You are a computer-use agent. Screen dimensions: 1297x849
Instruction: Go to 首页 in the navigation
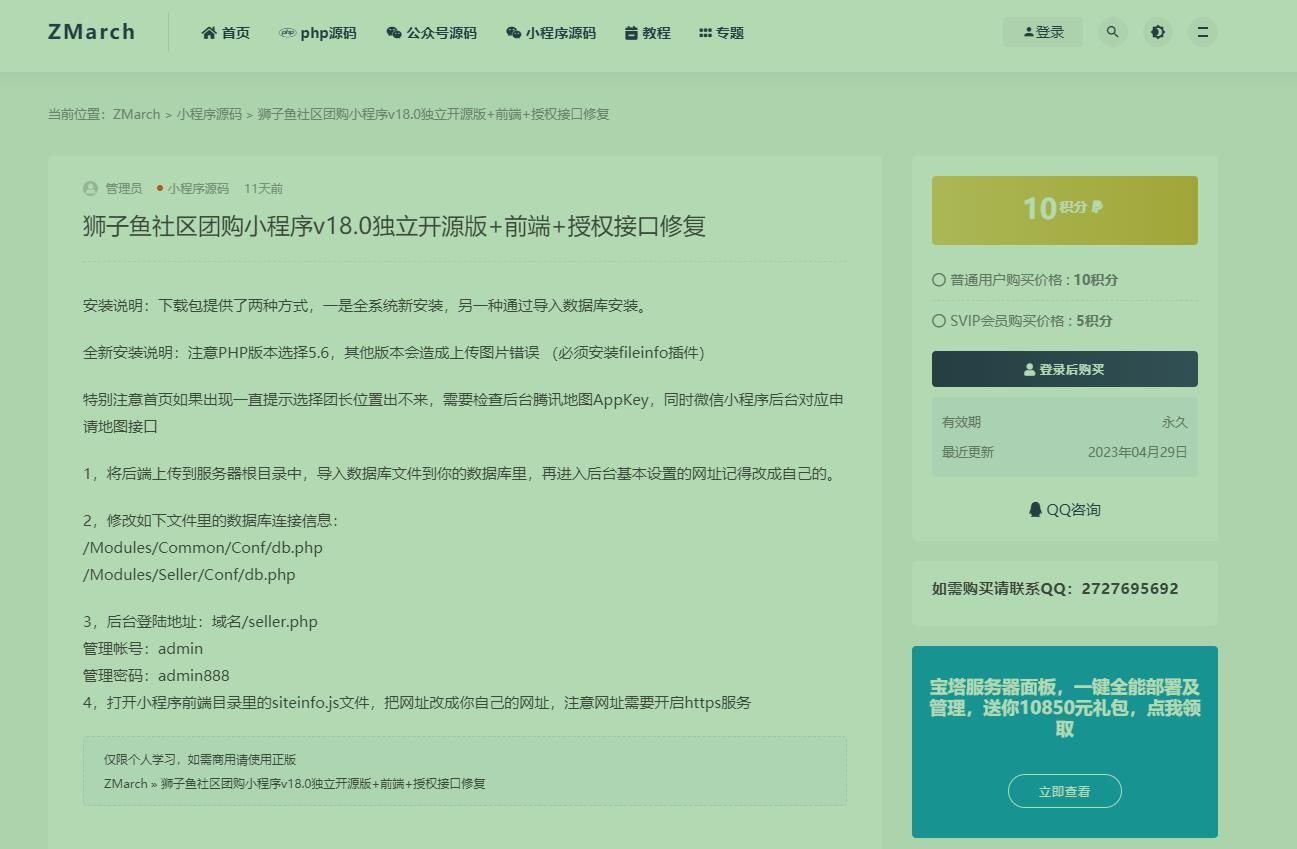[226, 33]
